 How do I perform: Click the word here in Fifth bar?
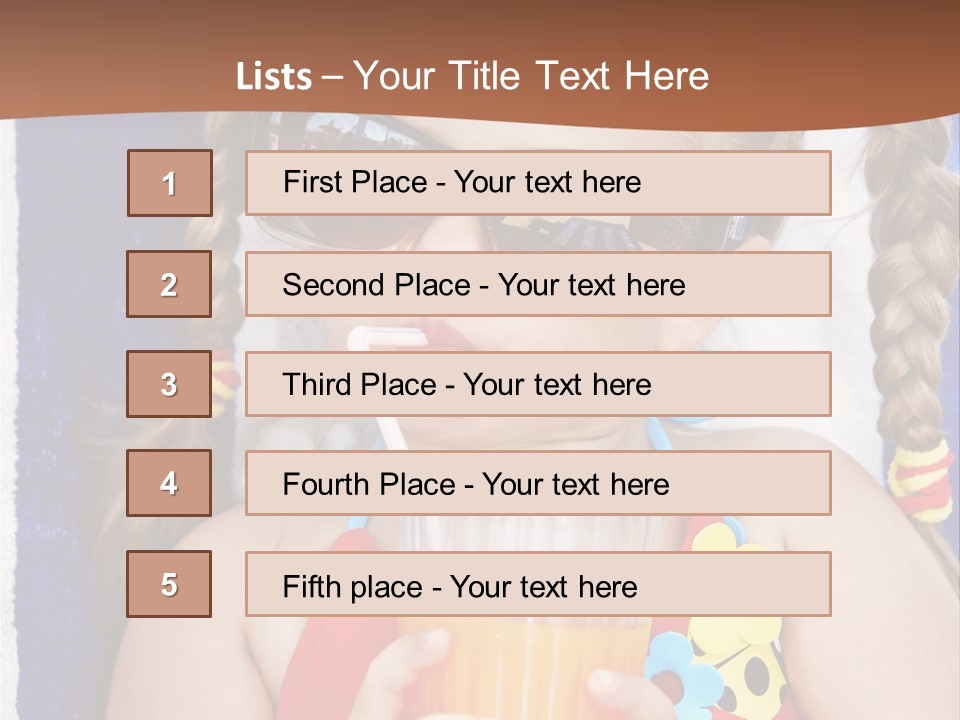(x=607, y=587)
